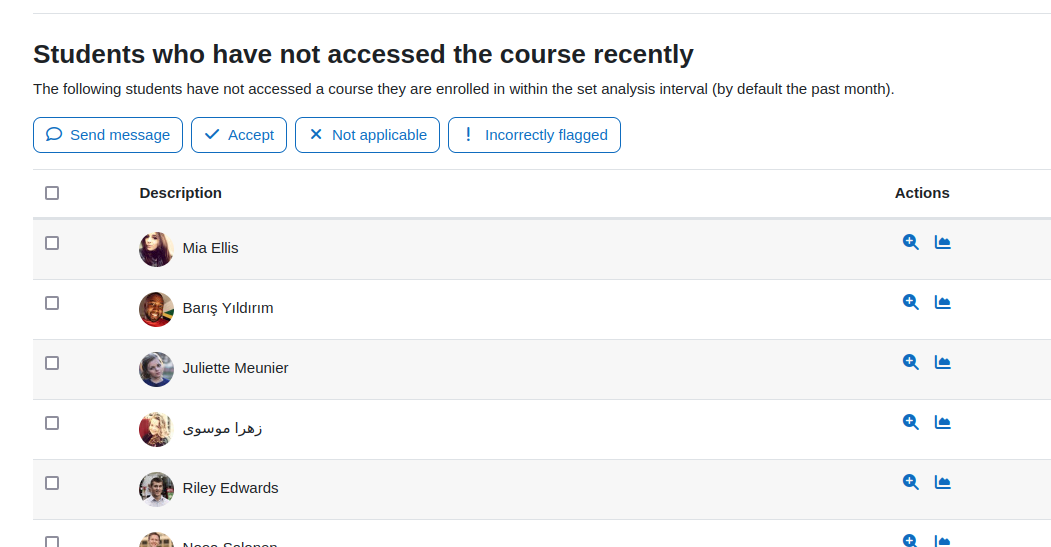Click the Accept button

pyautogui.click(x=239, y=135)
